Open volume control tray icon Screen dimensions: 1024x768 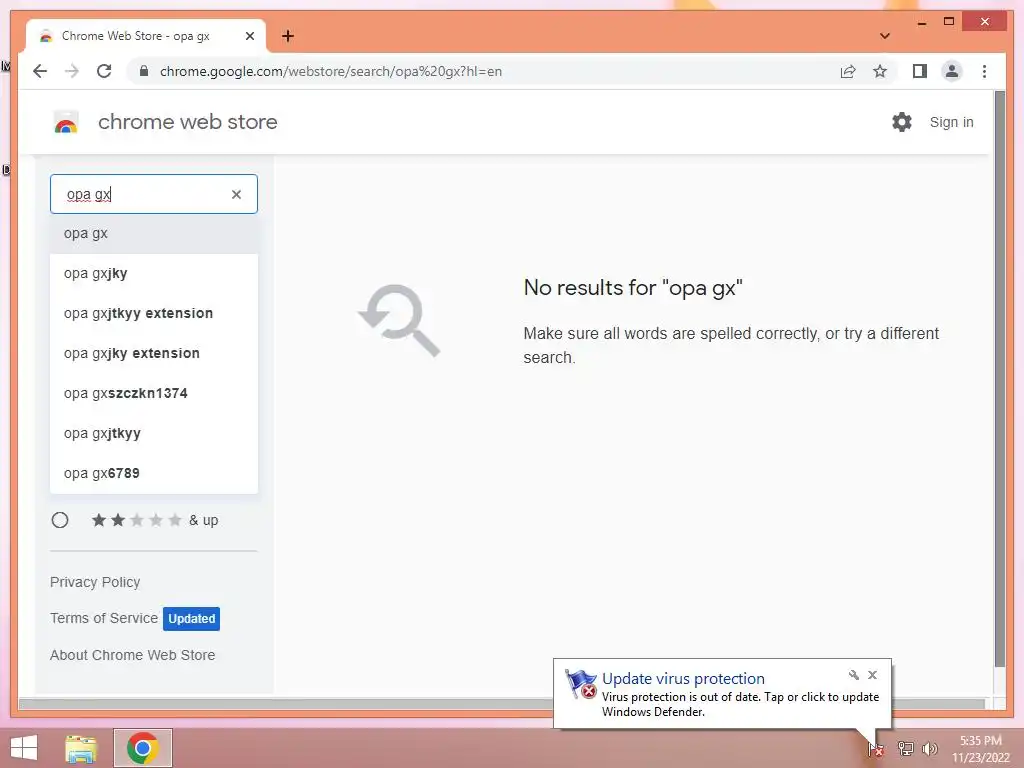point(930,748)
